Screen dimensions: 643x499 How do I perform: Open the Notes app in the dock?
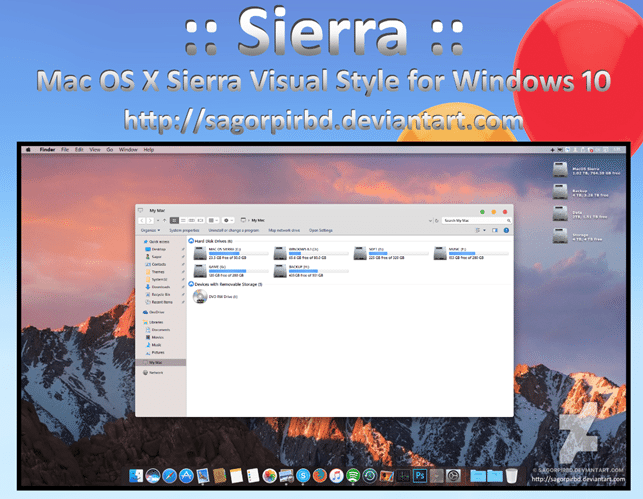(236, 476)
